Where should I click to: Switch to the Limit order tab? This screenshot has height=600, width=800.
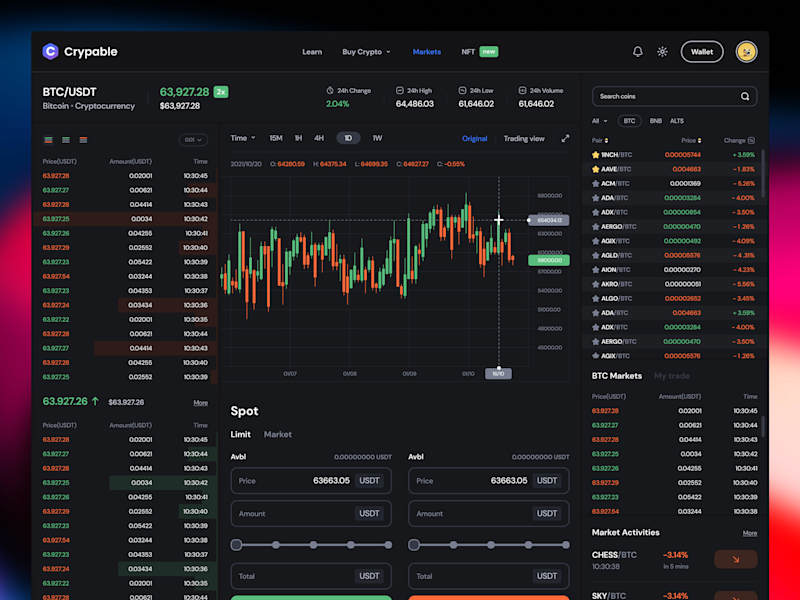click(240, 434)
